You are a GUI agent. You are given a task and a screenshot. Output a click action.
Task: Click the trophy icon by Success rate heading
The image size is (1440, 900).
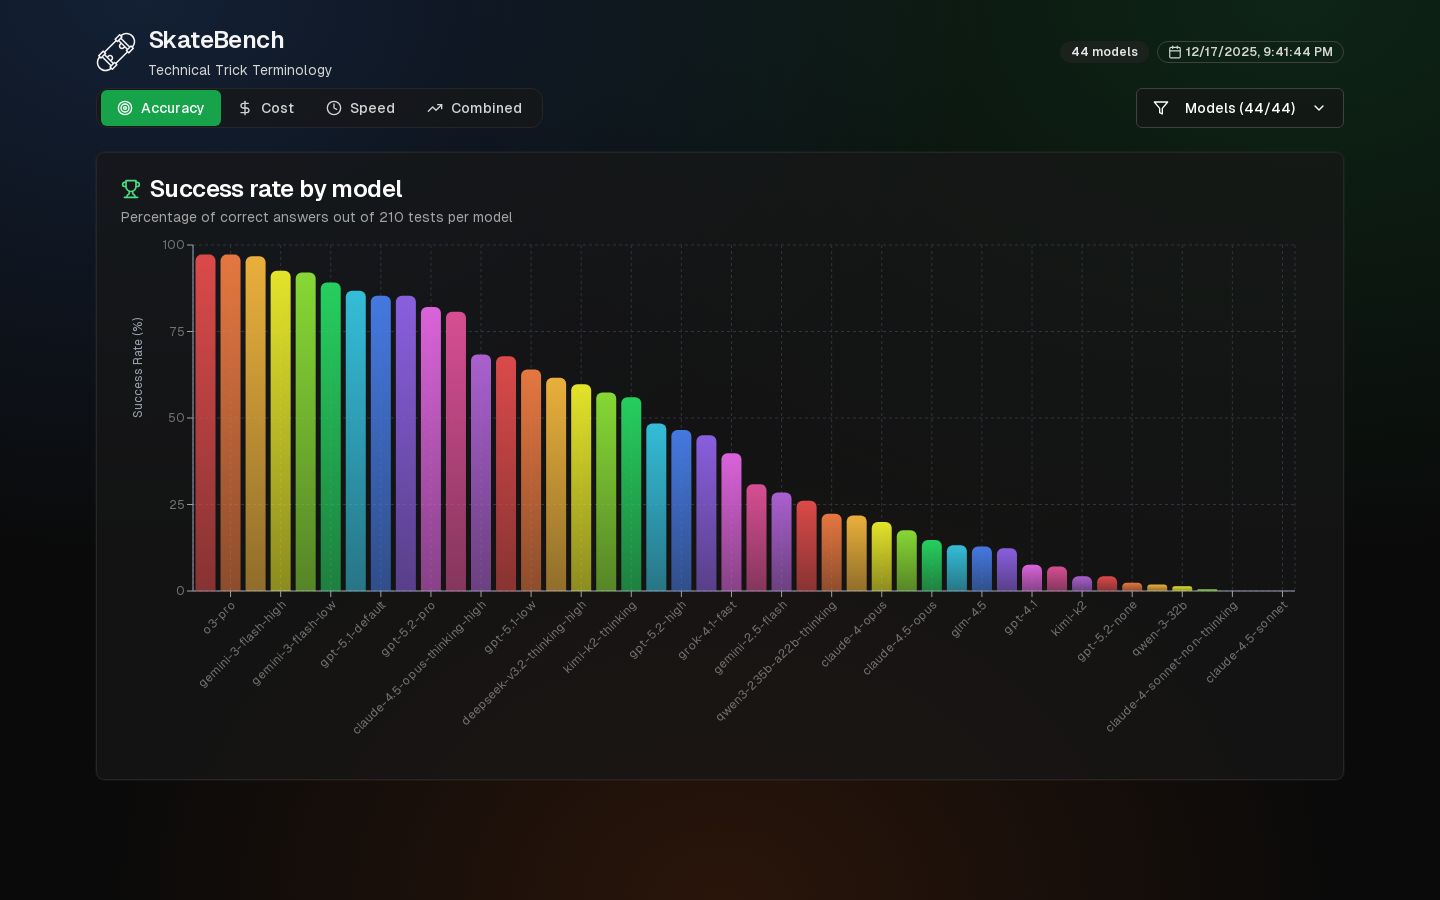click(130, 189)
